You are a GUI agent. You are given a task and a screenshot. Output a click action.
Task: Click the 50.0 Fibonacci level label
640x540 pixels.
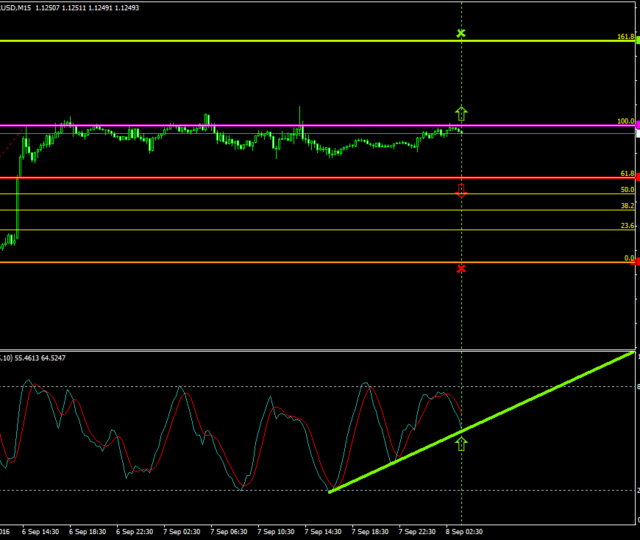pos(627,189)
